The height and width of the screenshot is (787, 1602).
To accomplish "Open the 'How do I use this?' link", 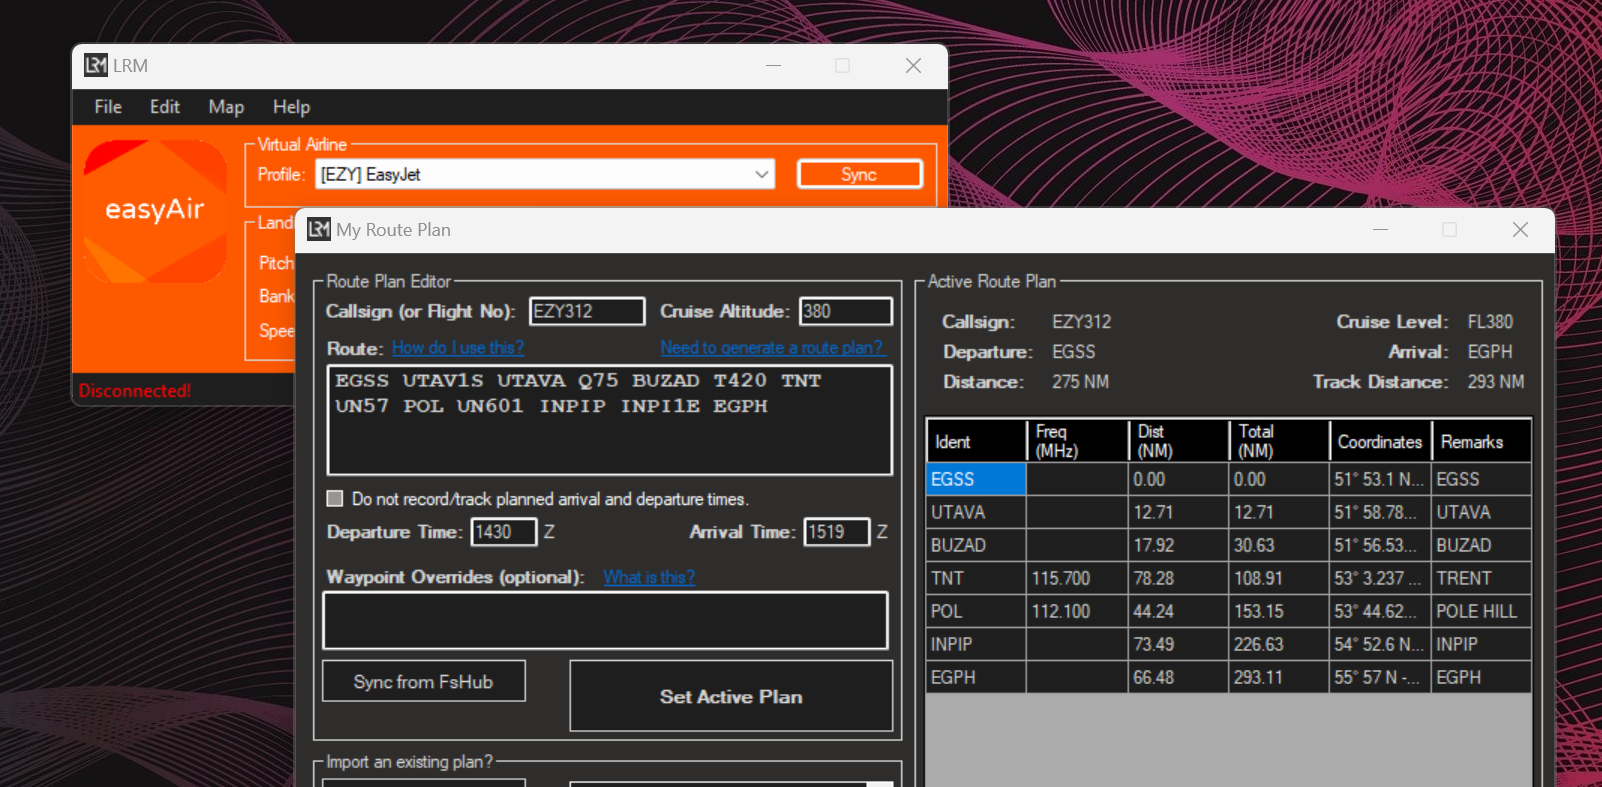I will coord(457,348).
